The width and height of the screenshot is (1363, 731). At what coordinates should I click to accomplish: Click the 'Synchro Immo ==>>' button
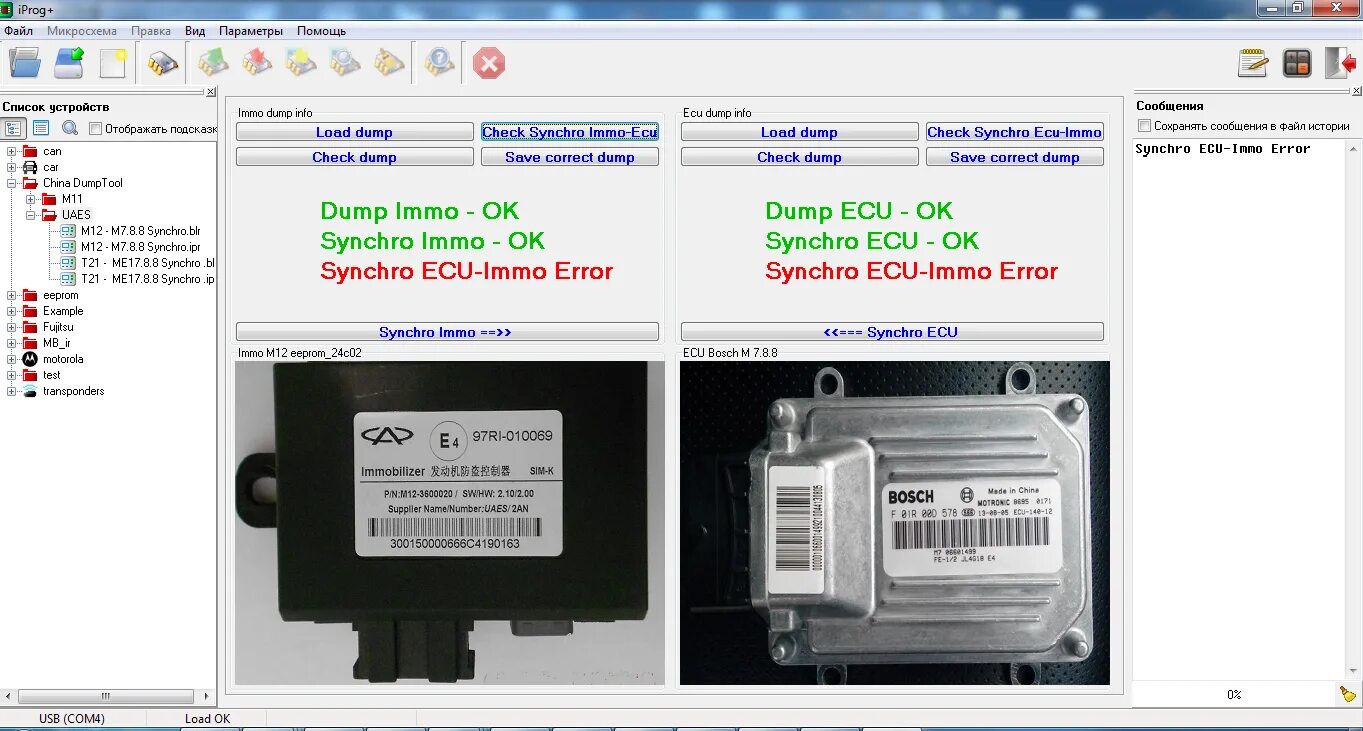447,332
